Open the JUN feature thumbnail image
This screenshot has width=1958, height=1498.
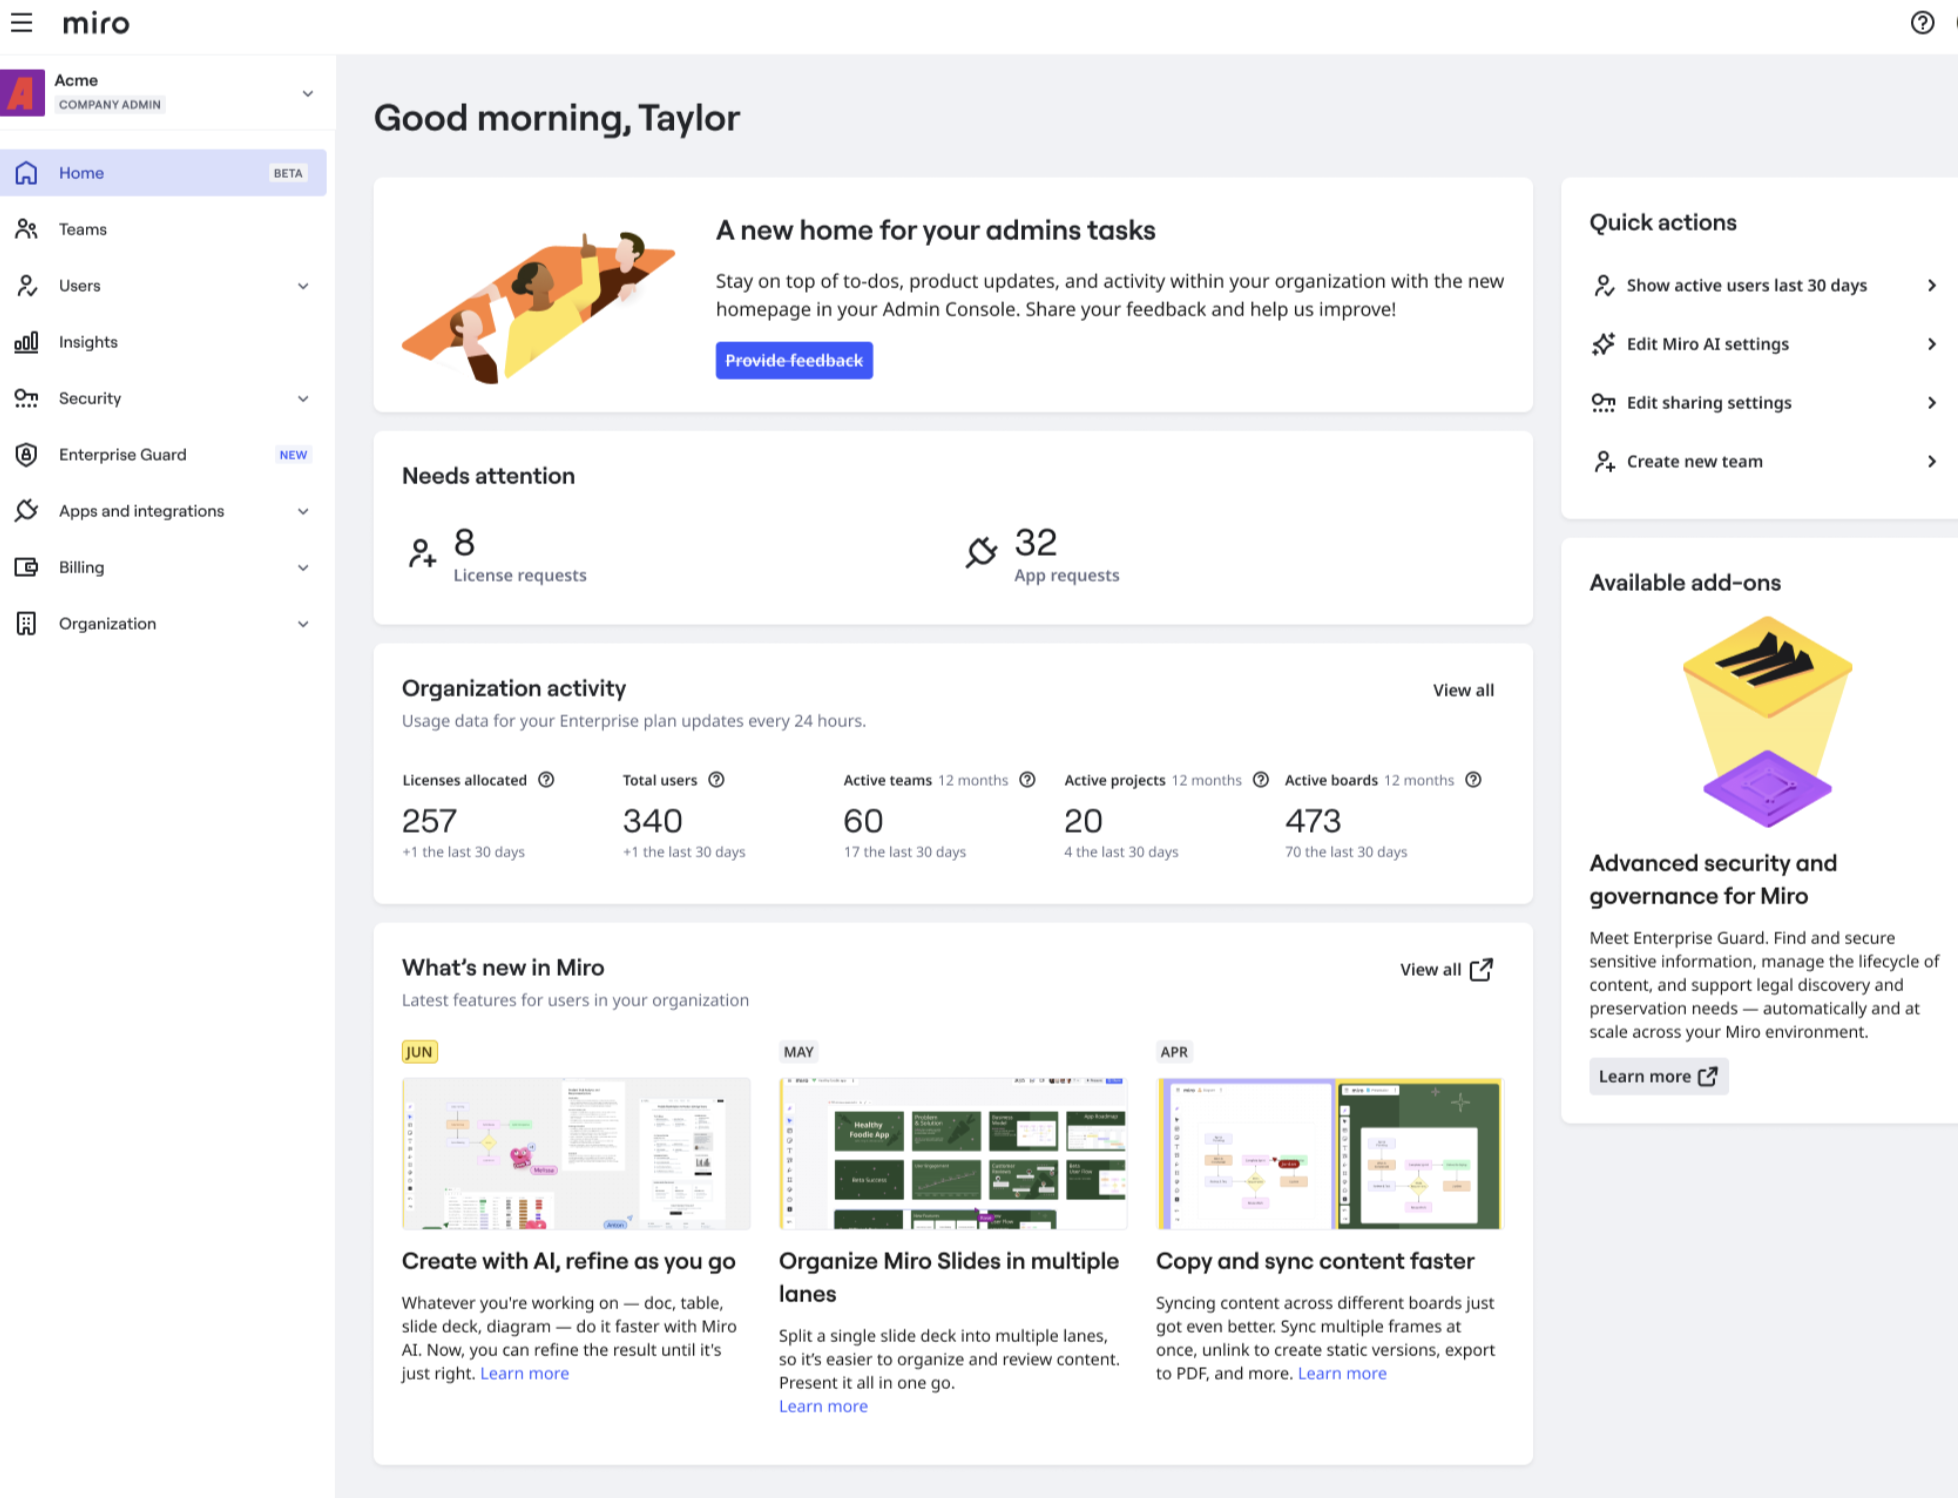pos(575,1153)
